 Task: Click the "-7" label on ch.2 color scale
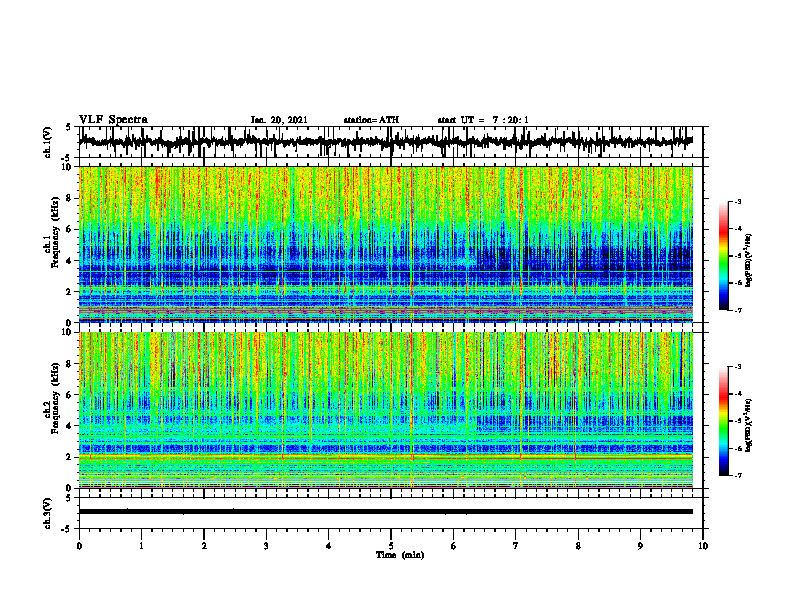[737, 475]
